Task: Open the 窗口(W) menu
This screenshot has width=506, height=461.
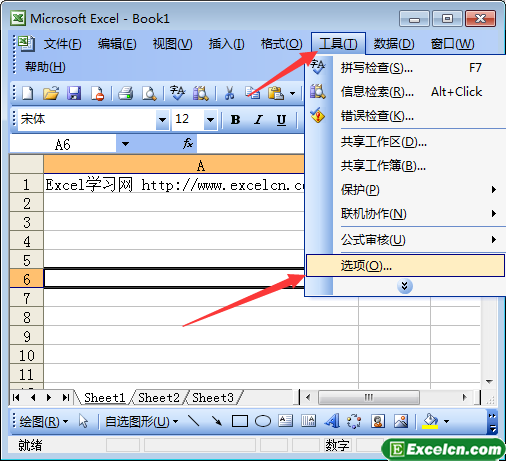Action: (452, 44)
